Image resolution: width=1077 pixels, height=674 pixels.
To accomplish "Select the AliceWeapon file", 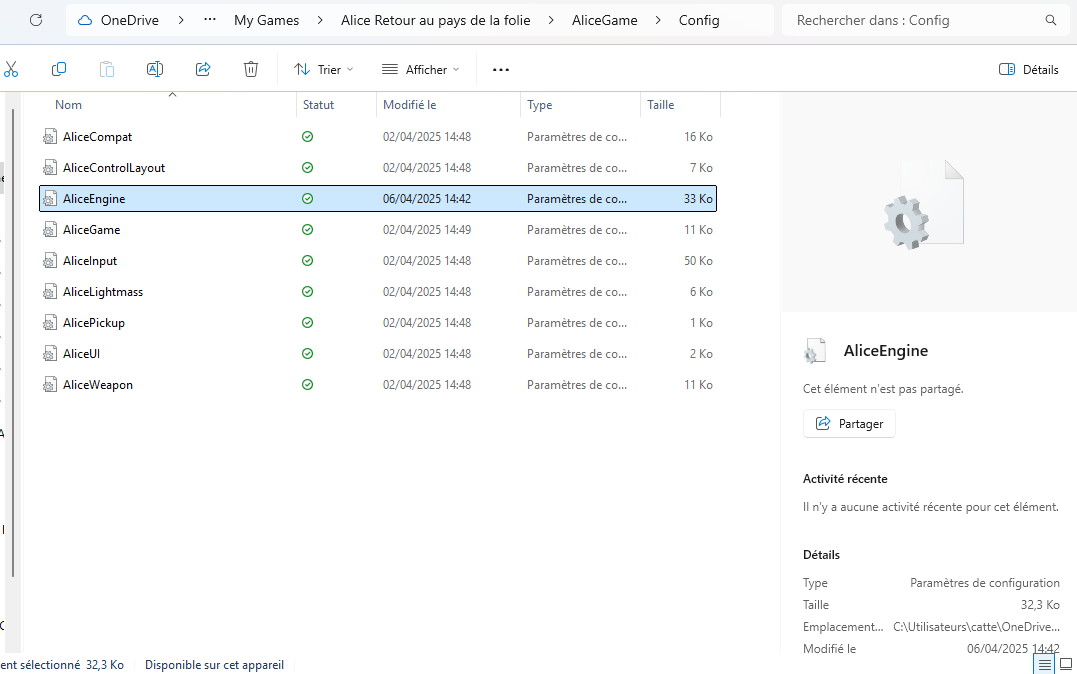I will point(97,385).
